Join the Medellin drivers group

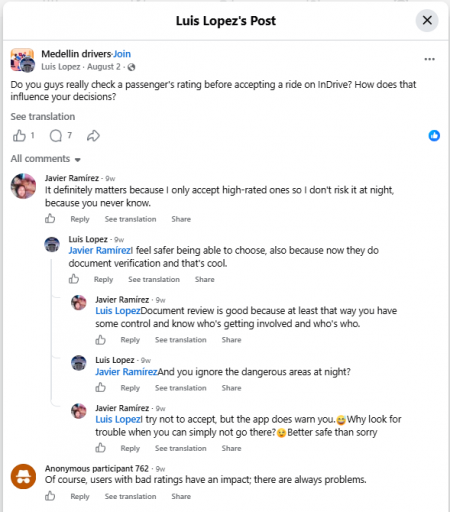tap(122, 54)
